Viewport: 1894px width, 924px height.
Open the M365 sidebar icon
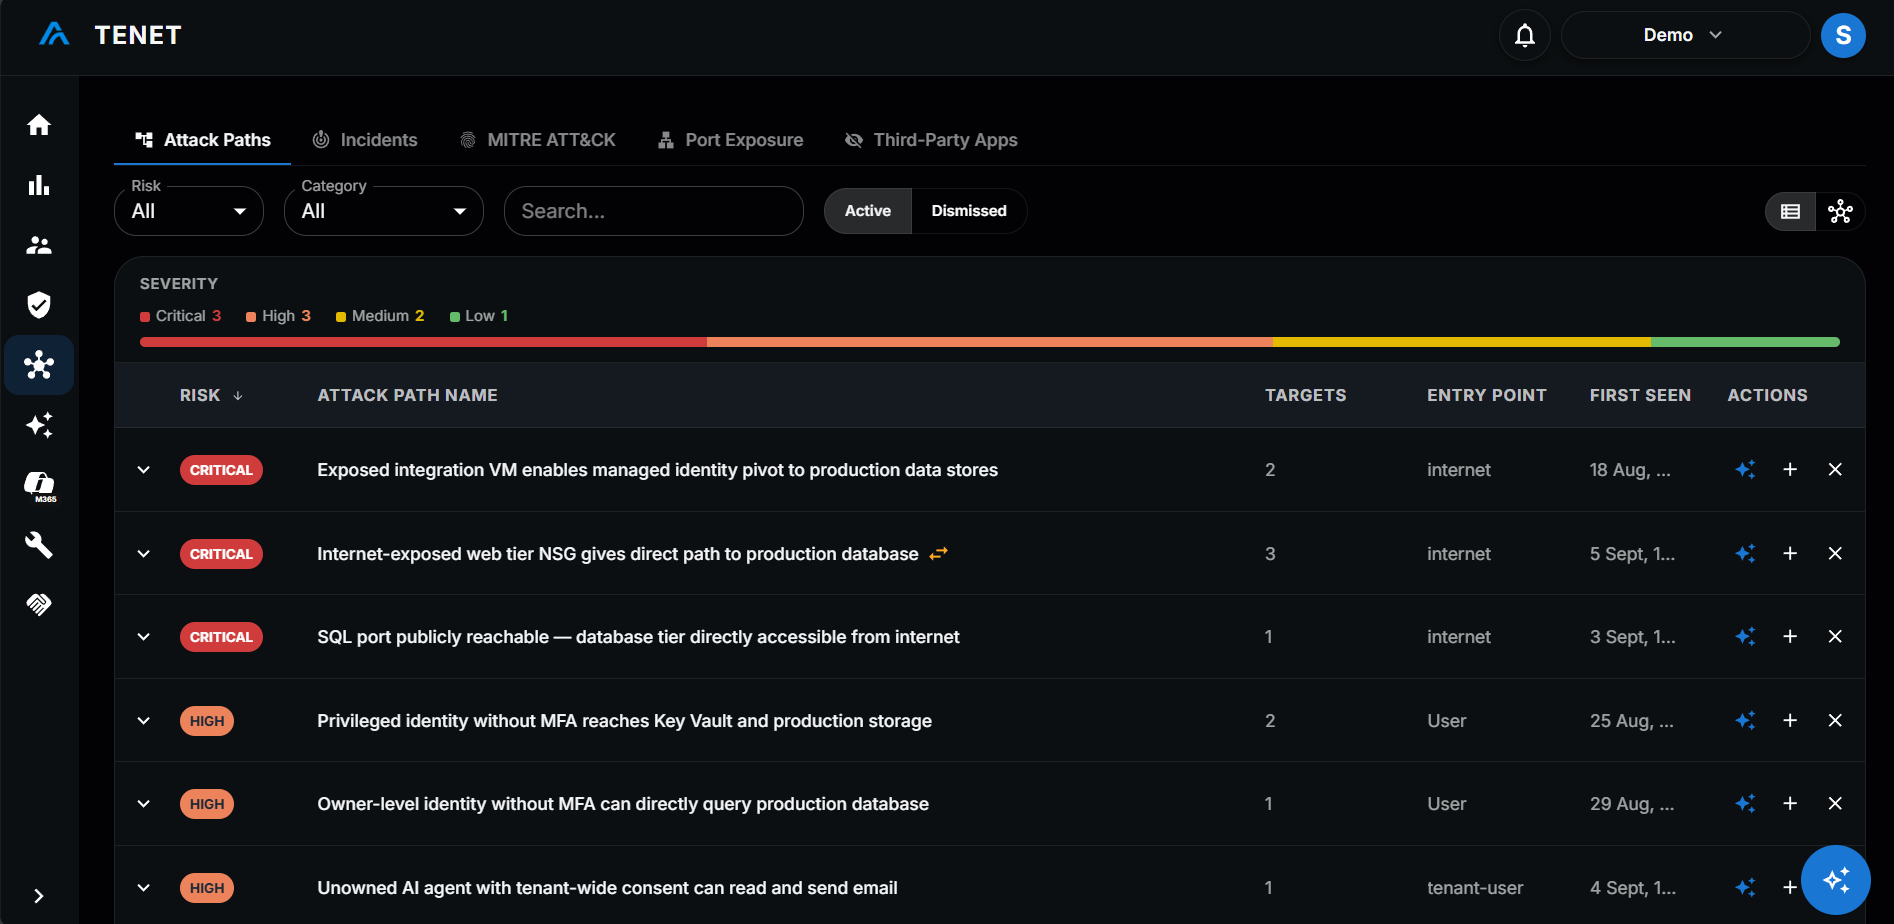[x=39, y=486]
